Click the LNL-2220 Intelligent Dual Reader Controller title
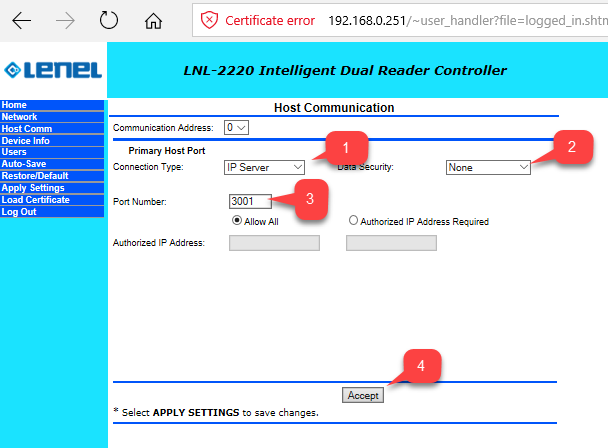The image size is (608, 448). coord(345,71)
